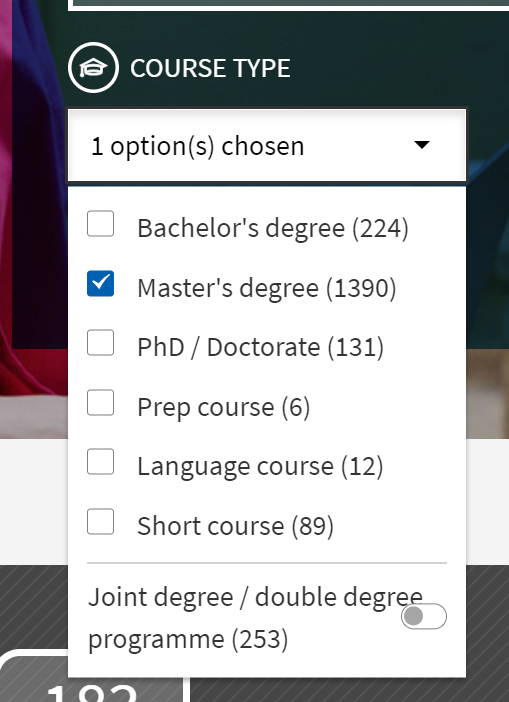
Task: Click the COURSE TYPE heading
Action: [210, 68]
